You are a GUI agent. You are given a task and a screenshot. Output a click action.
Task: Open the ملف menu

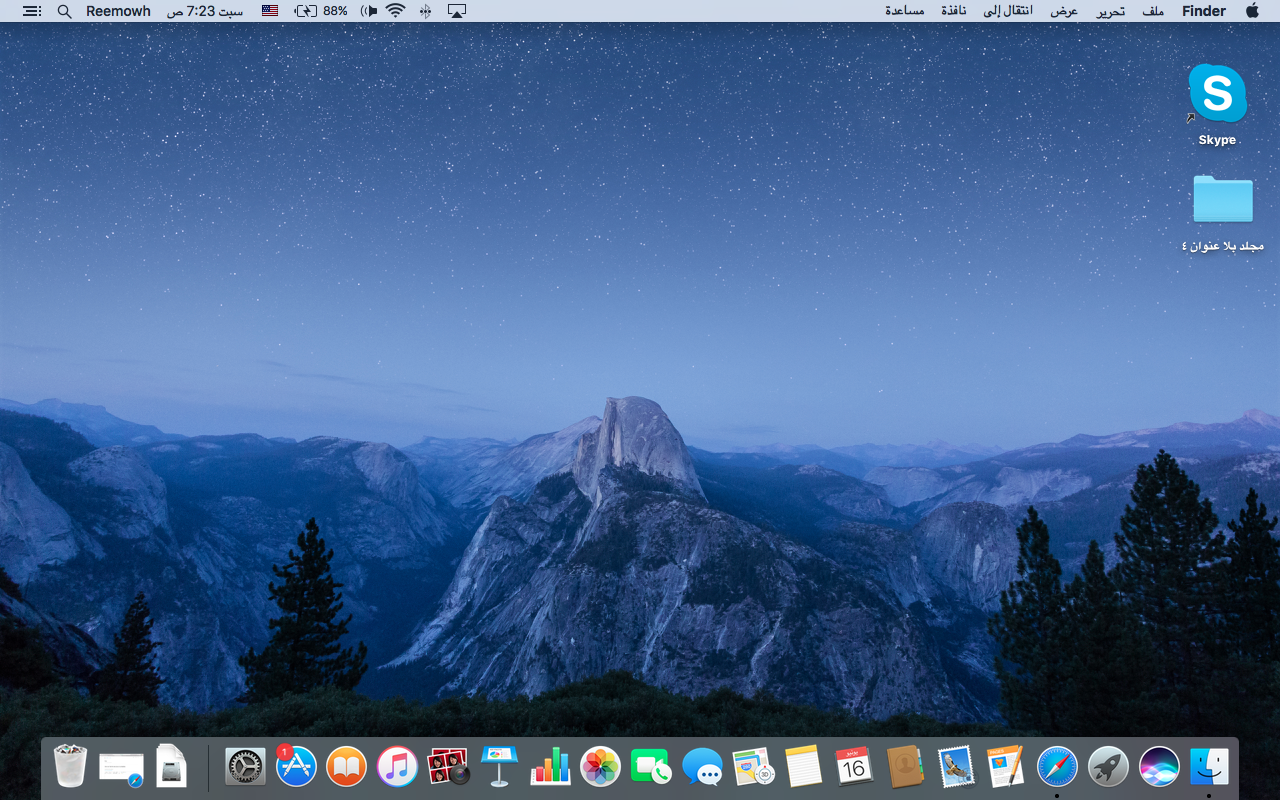coord(1154,11)
